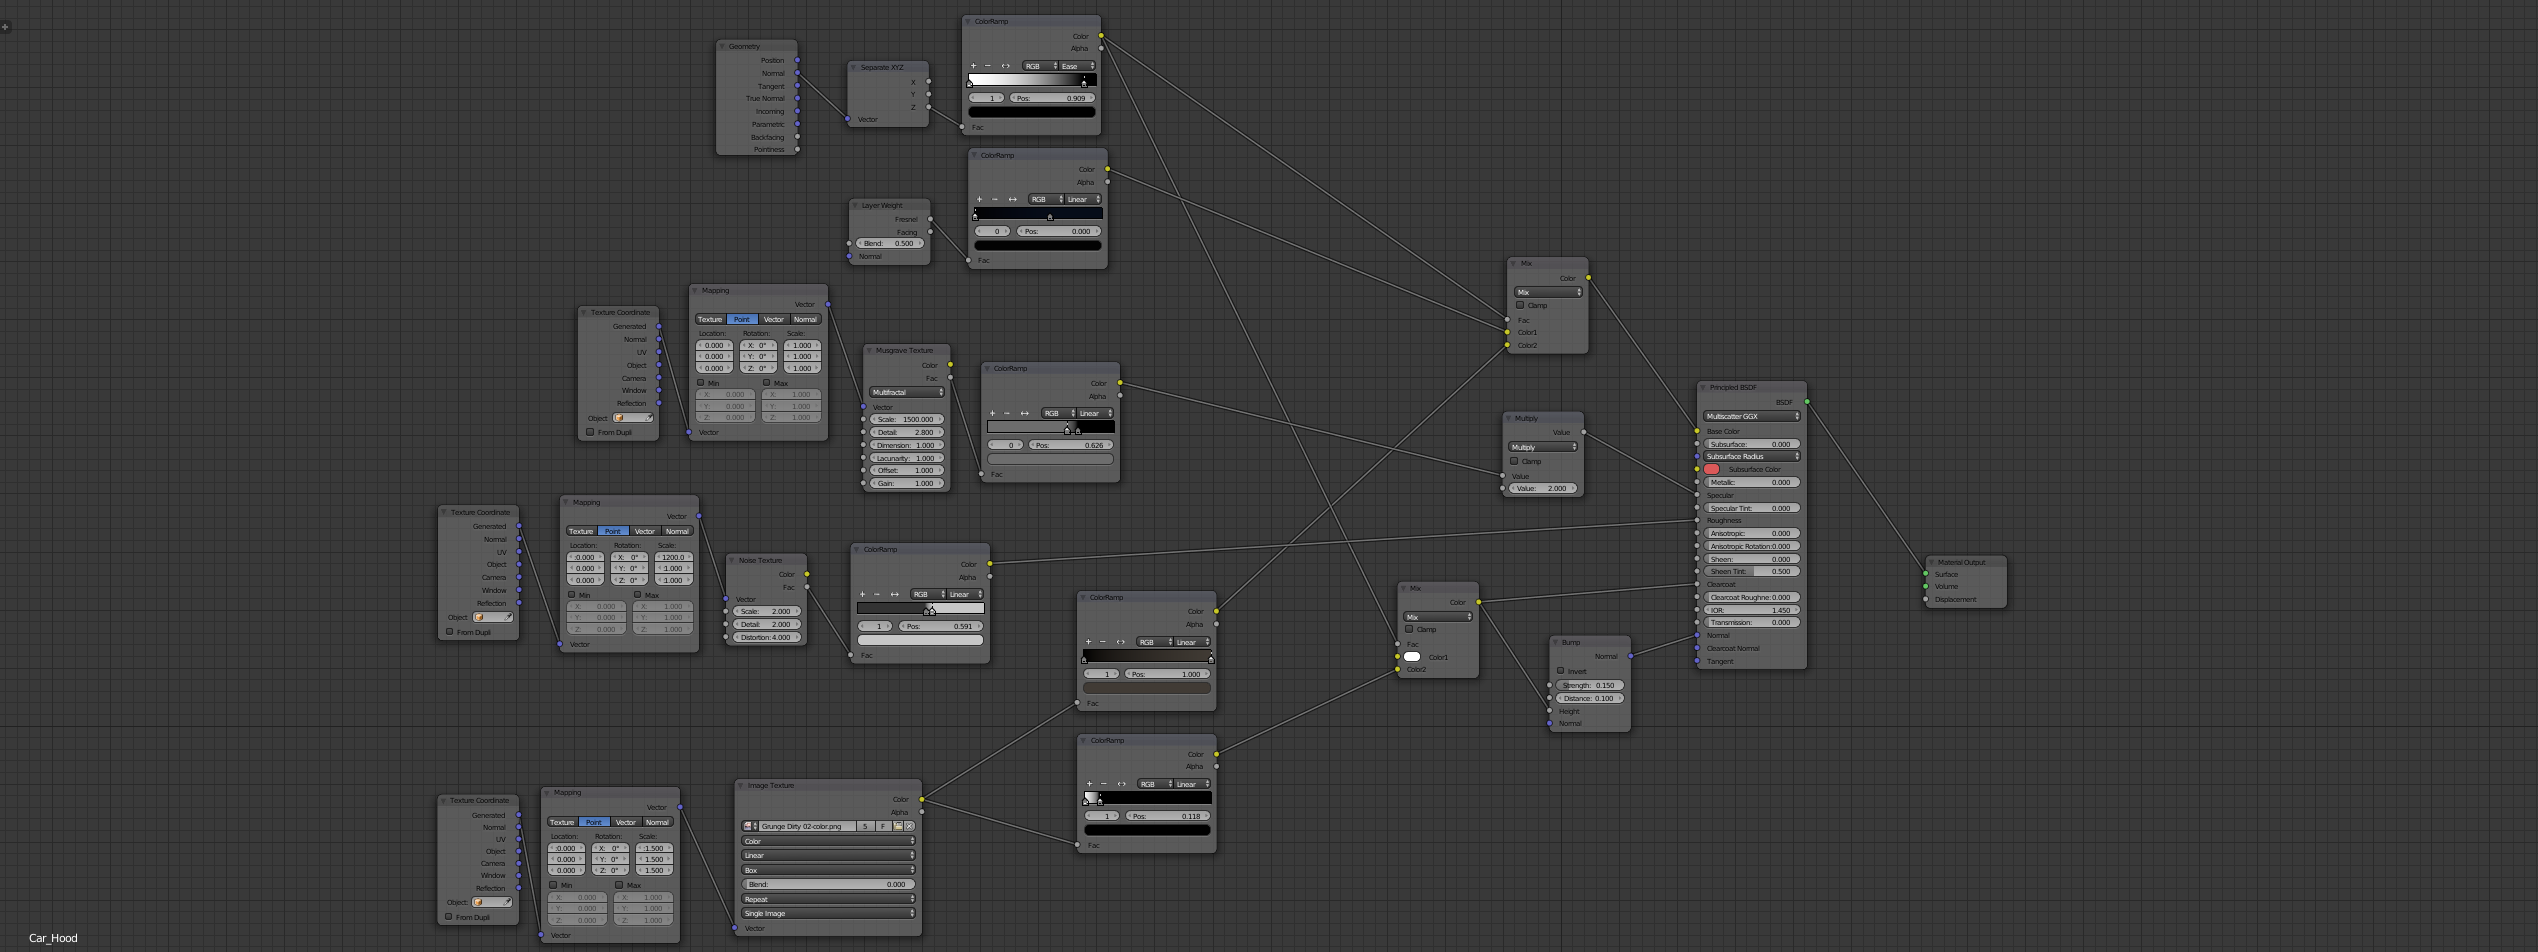
Task: Enable Invert in the Bump node
Action: 1560,671
